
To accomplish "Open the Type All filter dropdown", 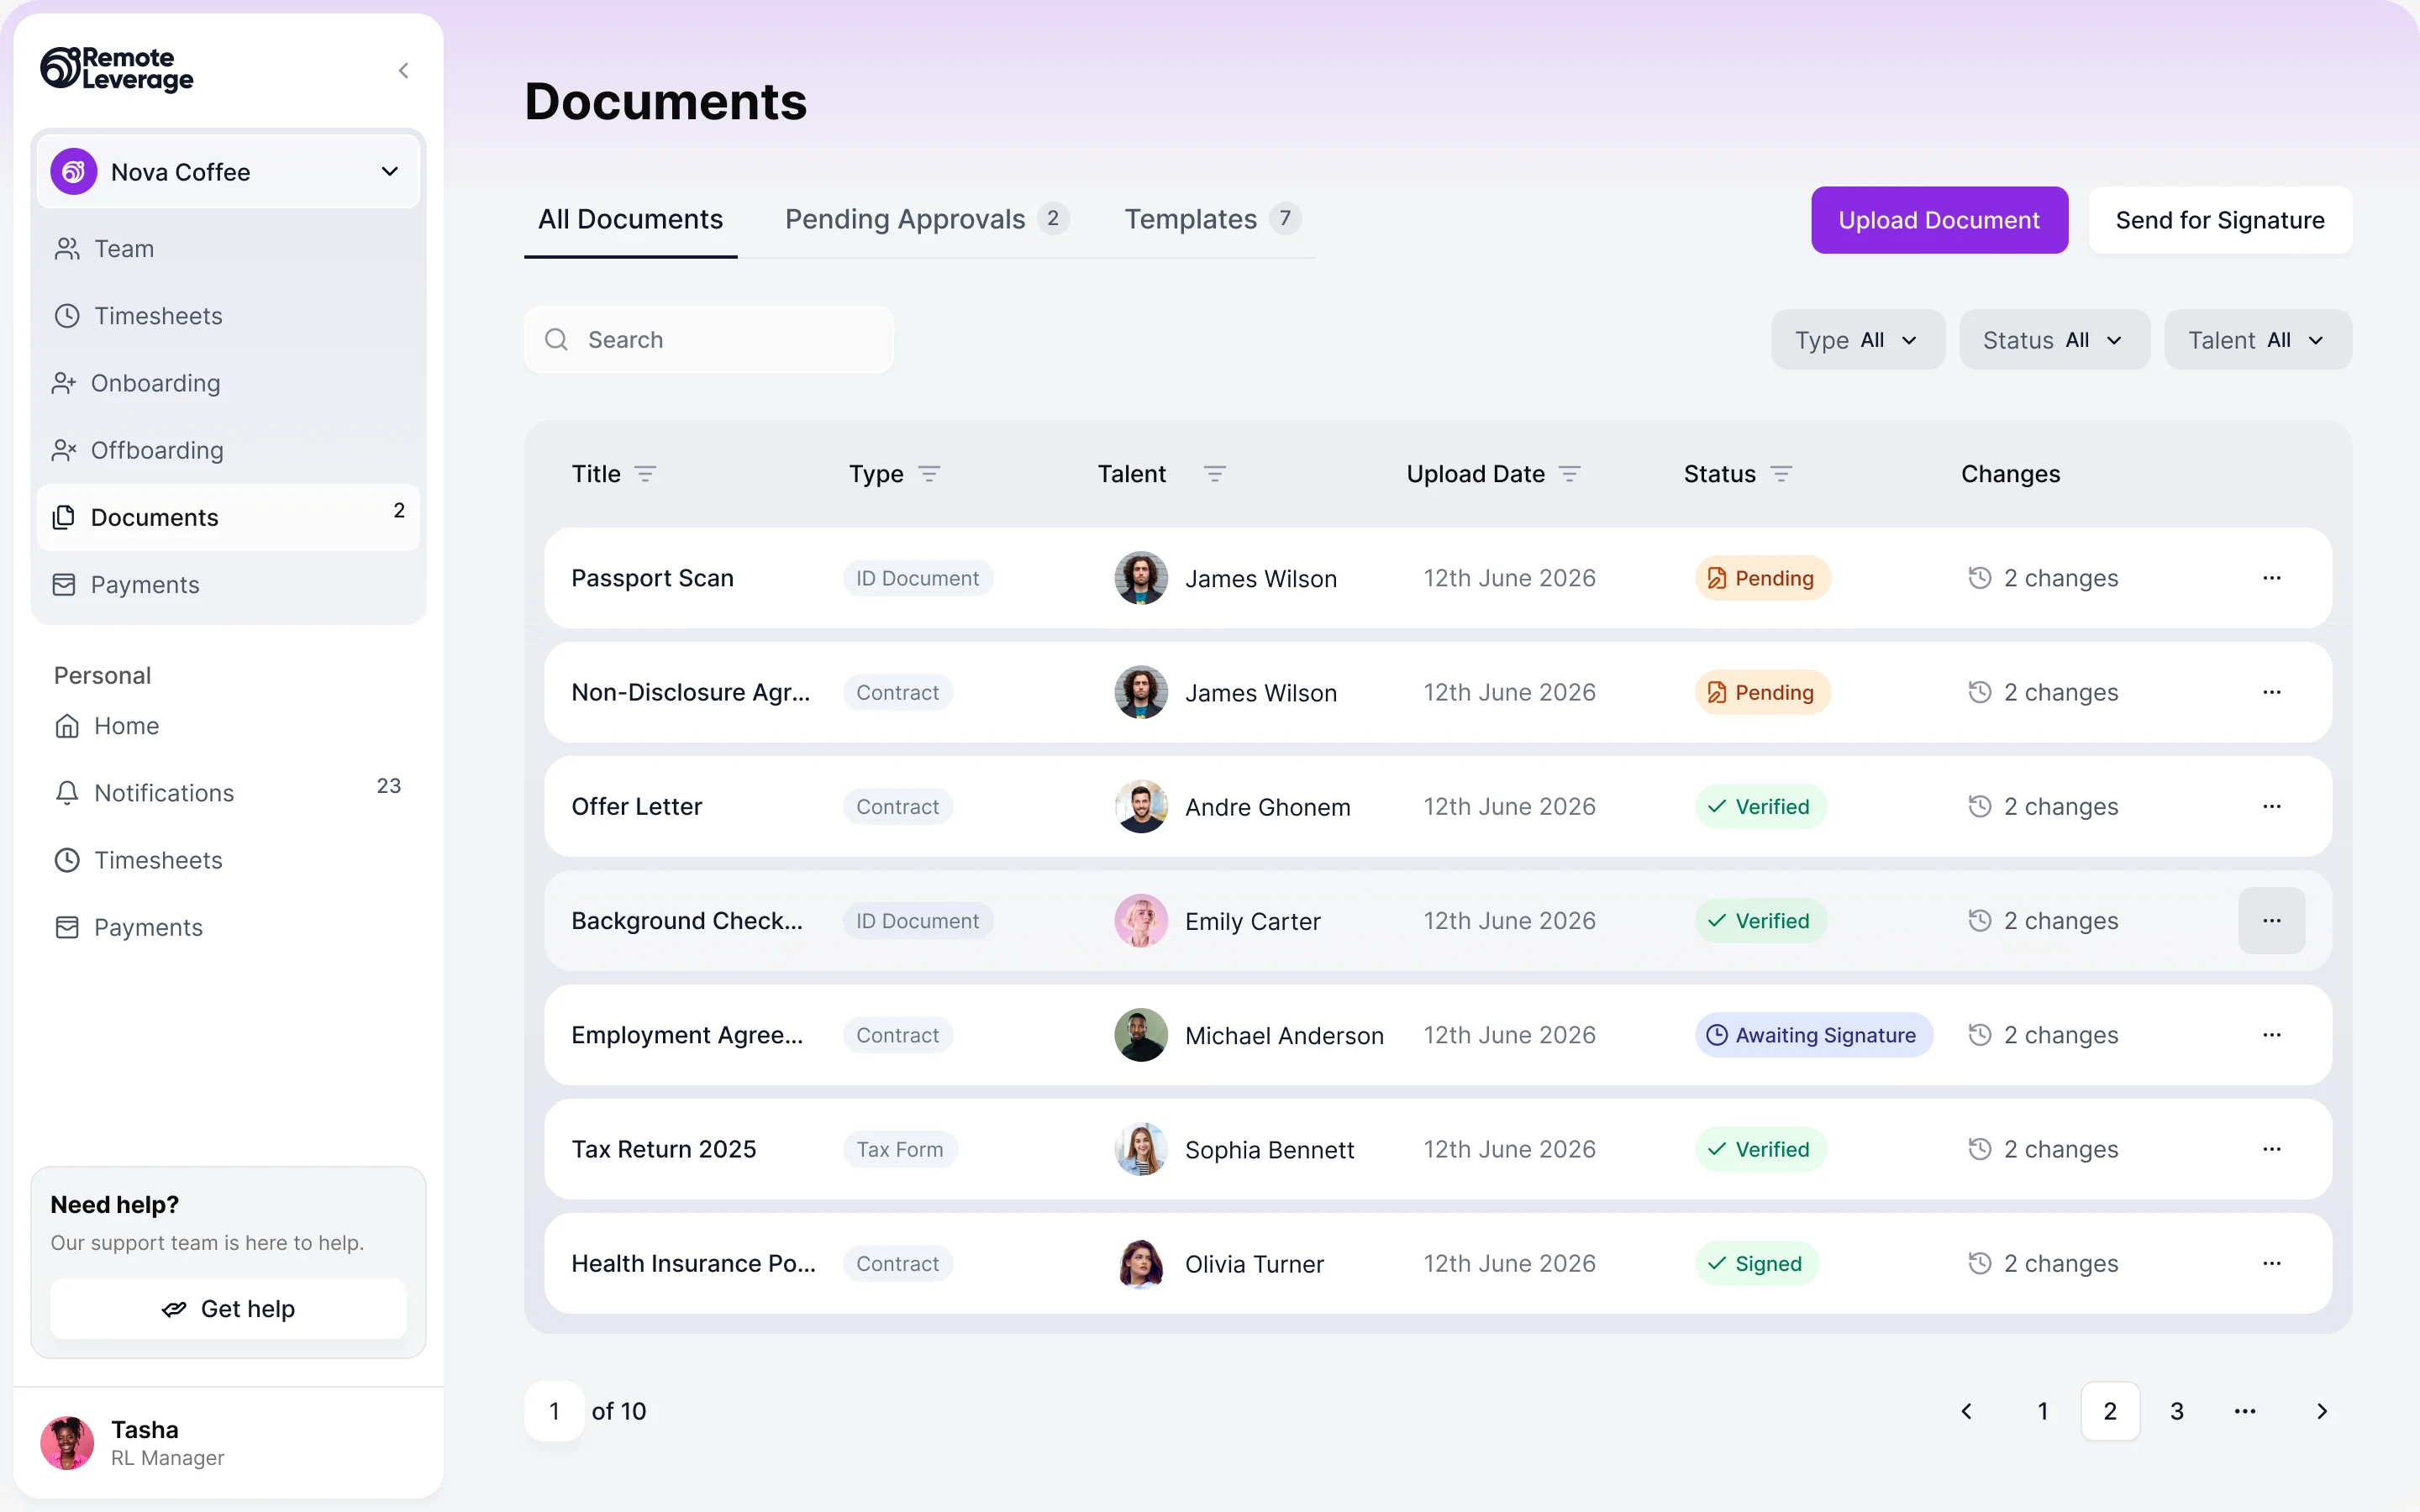I will (1857, 340).
